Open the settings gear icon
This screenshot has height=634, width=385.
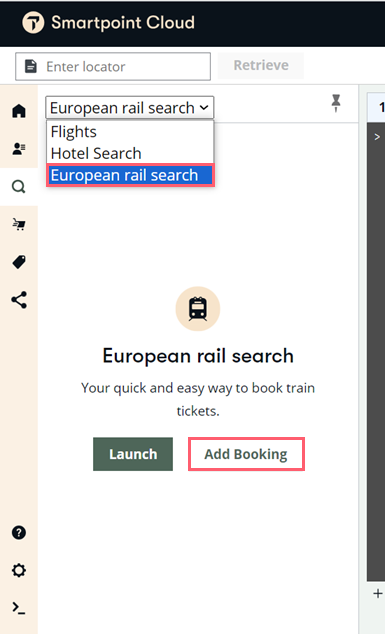click(19, 571)
